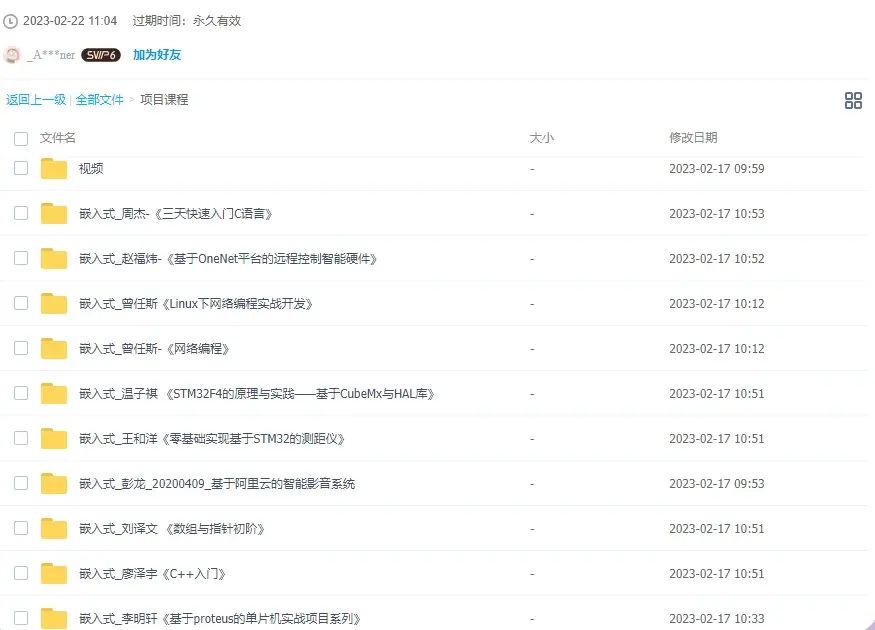Click the 项目课程 breadcrumb label
This screenshot has height=630, width=875.
(164, 100)
